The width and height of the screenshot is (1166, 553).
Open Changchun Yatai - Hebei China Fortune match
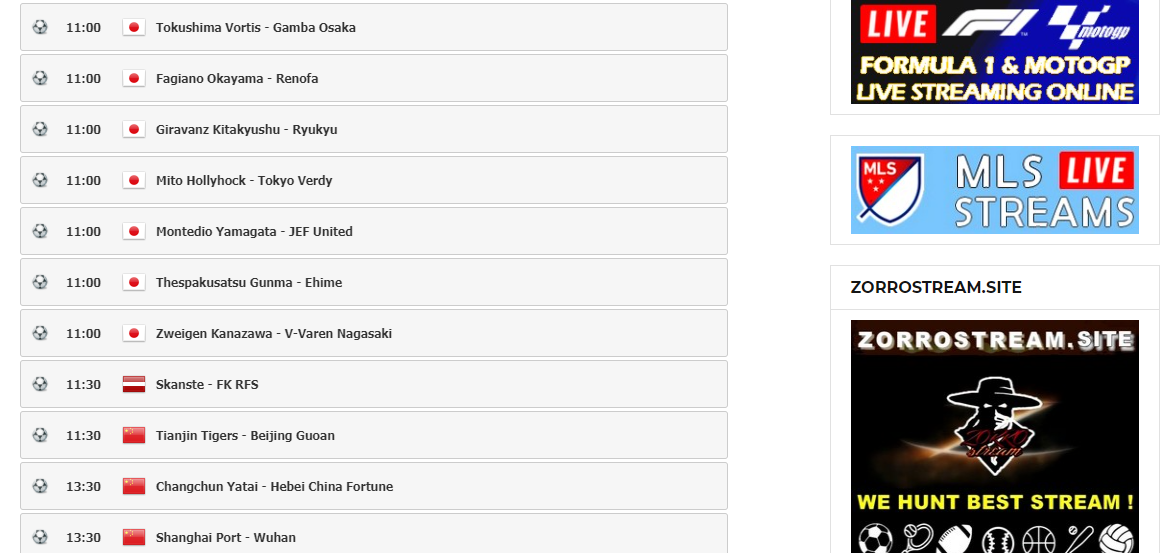pyautogui.click(x=373, y=486)
